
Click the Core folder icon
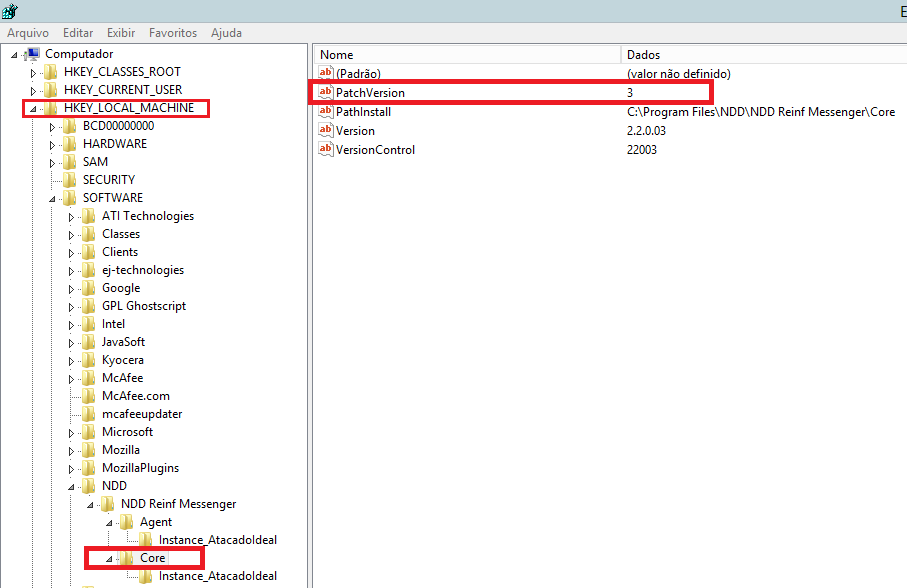pos(127,558)
